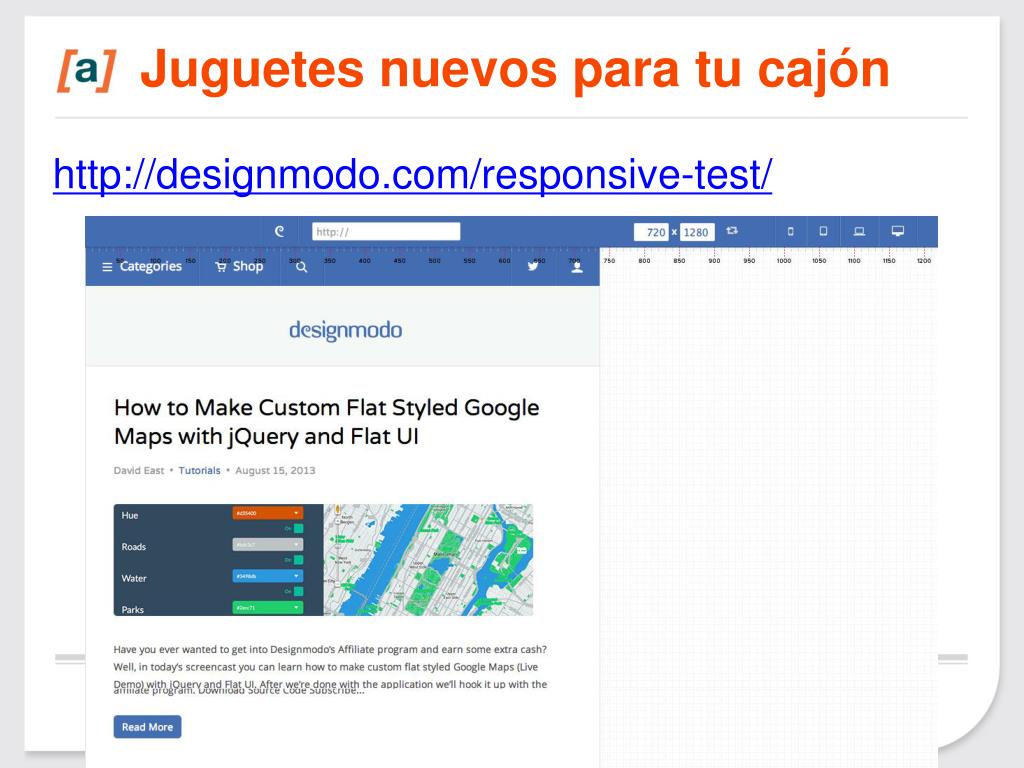1024x768 pixels.
Task: Open the Flat Styled Google Maps article title
Action: (x=327, y=421)
